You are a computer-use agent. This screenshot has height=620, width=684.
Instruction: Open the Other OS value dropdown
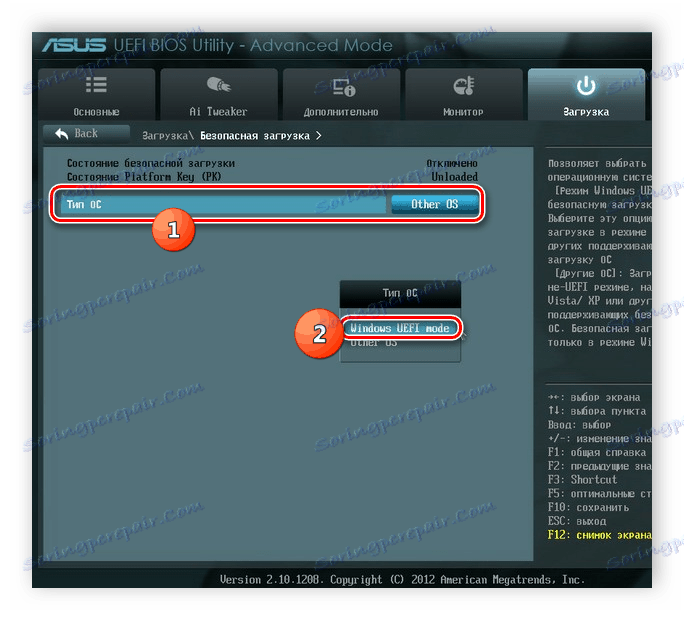[x=434, y=204]
